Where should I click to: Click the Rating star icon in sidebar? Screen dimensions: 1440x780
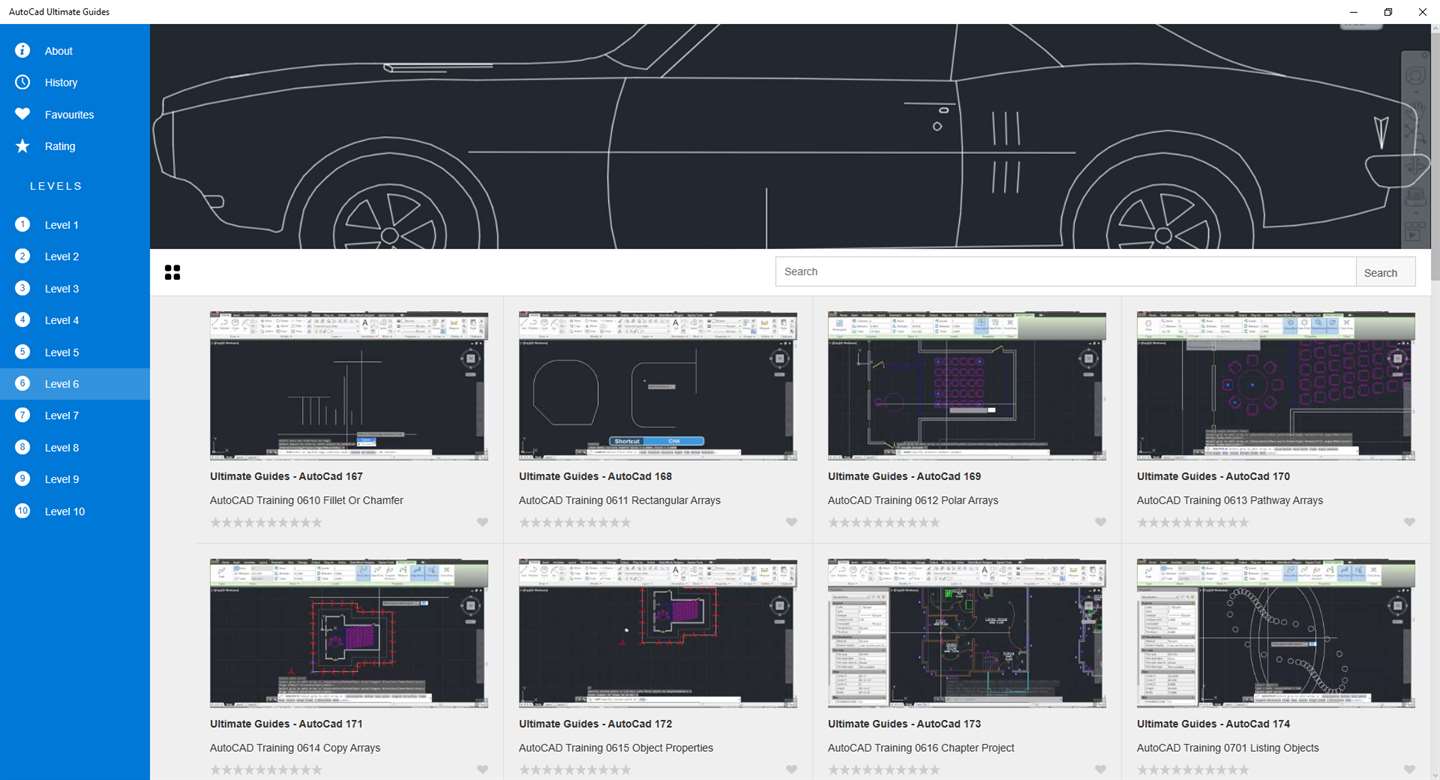[x=23, y=146]
